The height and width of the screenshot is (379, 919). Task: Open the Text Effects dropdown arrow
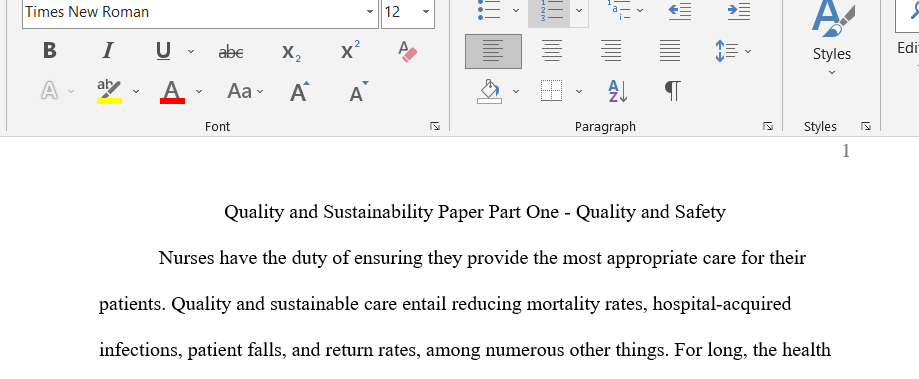[72, 91]
